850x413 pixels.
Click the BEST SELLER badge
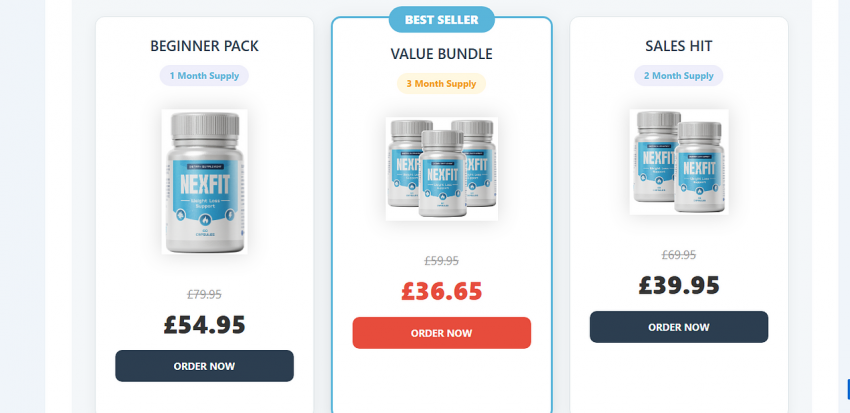442,20
